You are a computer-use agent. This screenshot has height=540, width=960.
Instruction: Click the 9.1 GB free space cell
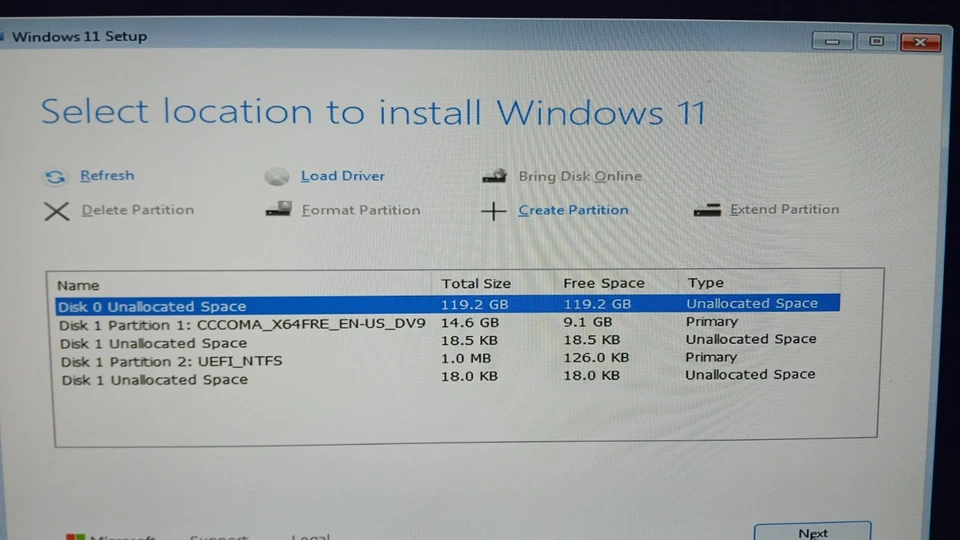tap(587, 321)
